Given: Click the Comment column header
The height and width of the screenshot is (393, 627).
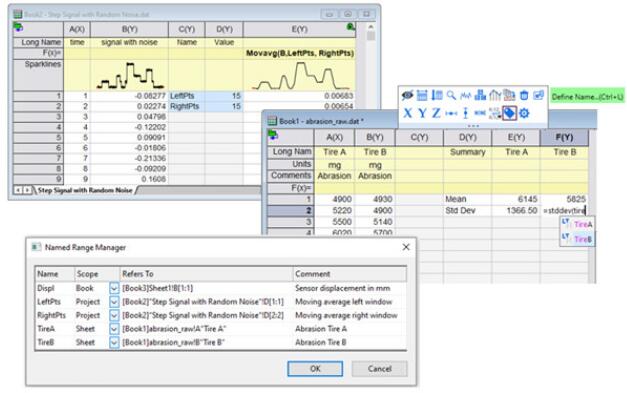Looking at the screenshot, I should [x=349, y=274].
